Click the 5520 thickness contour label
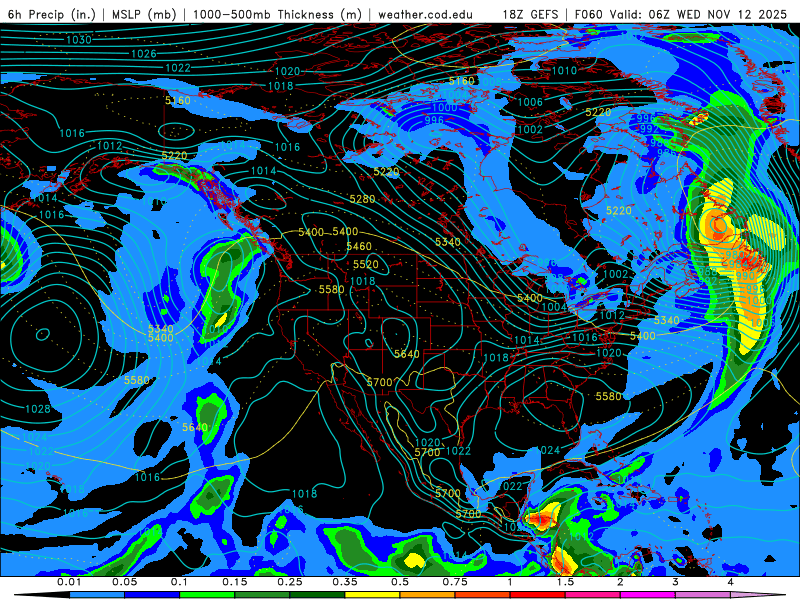This screenshot has width=800, height=600. [366, 264]
